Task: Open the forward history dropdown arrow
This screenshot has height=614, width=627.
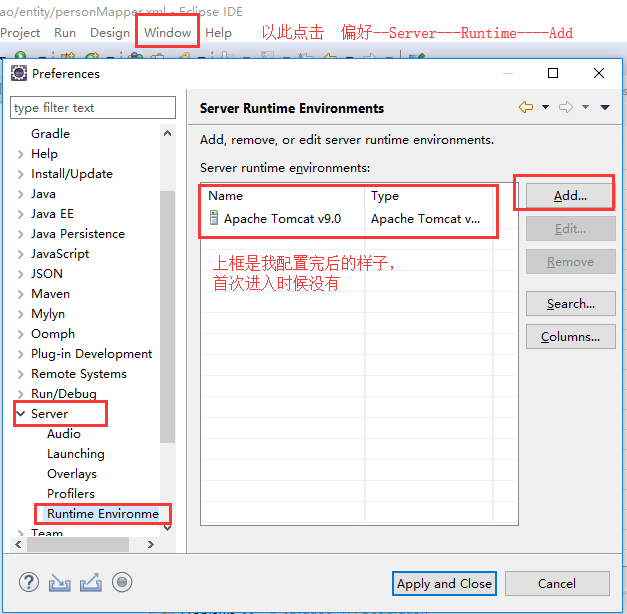Action: [585, 107]
